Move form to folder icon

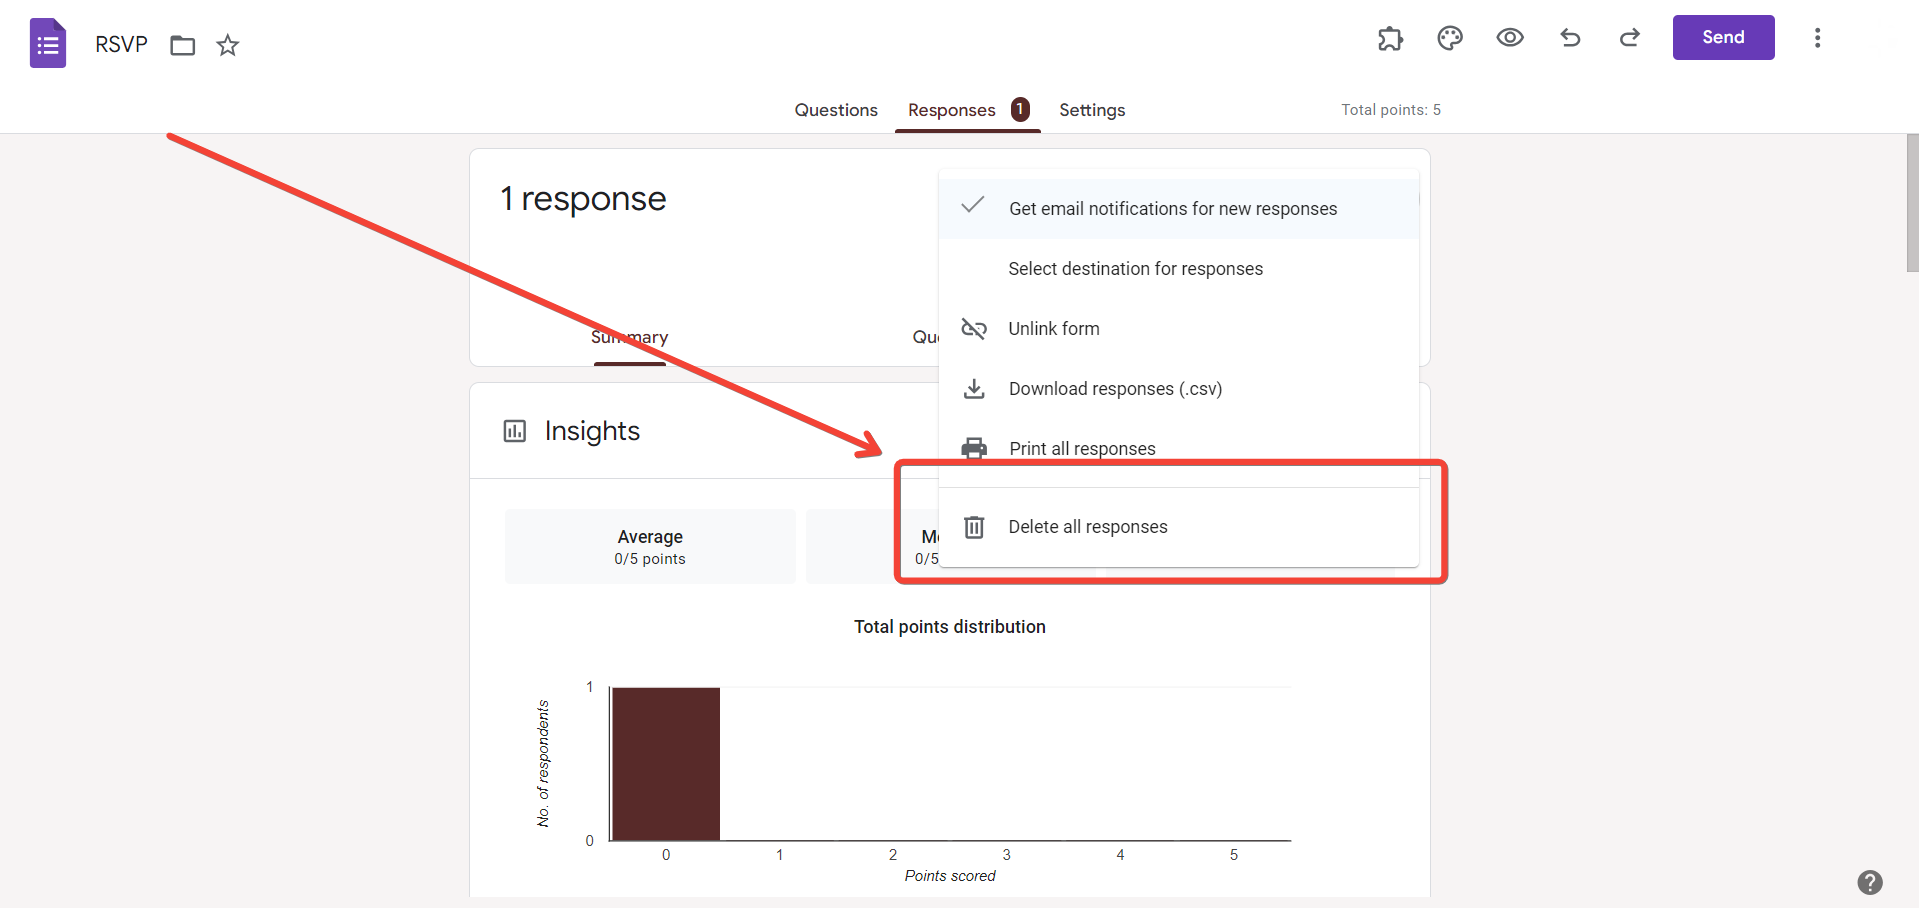coord(182,45)
